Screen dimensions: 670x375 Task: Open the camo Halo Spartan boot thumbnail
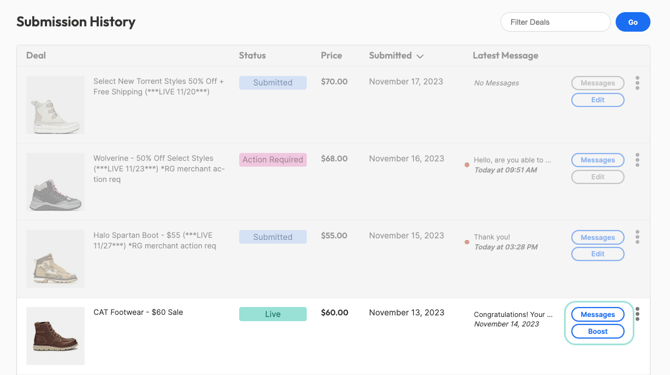(x=55, y=259)
